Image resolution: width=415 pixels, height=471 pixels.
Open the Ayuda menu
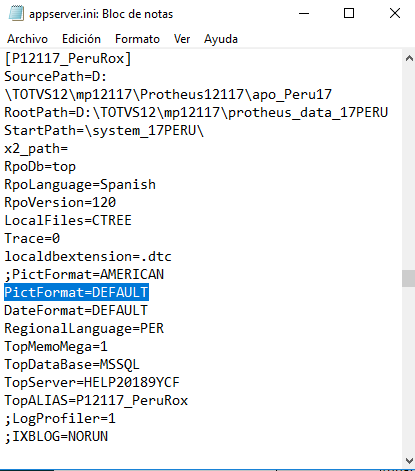[221, 39]
